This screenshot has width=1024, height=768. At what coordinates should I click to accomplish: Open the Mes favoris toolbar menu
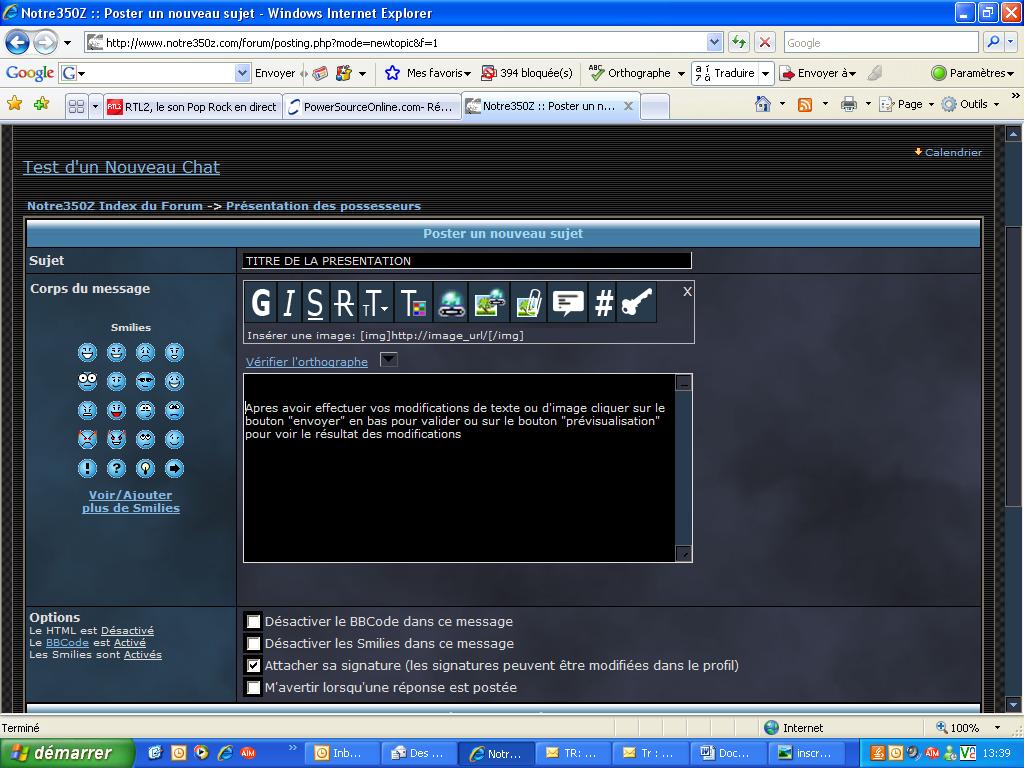(x=430, y=73)
